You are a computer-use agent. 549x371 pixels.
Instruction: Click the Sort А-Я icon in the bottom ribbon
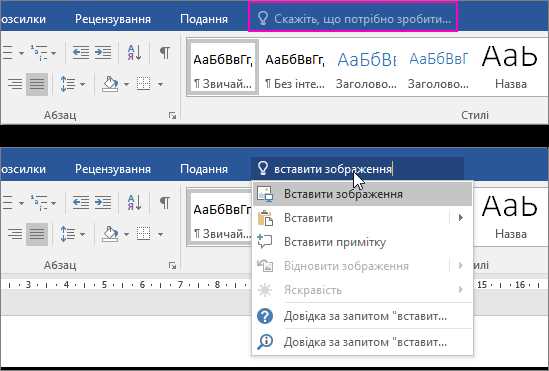coord(134,203)
